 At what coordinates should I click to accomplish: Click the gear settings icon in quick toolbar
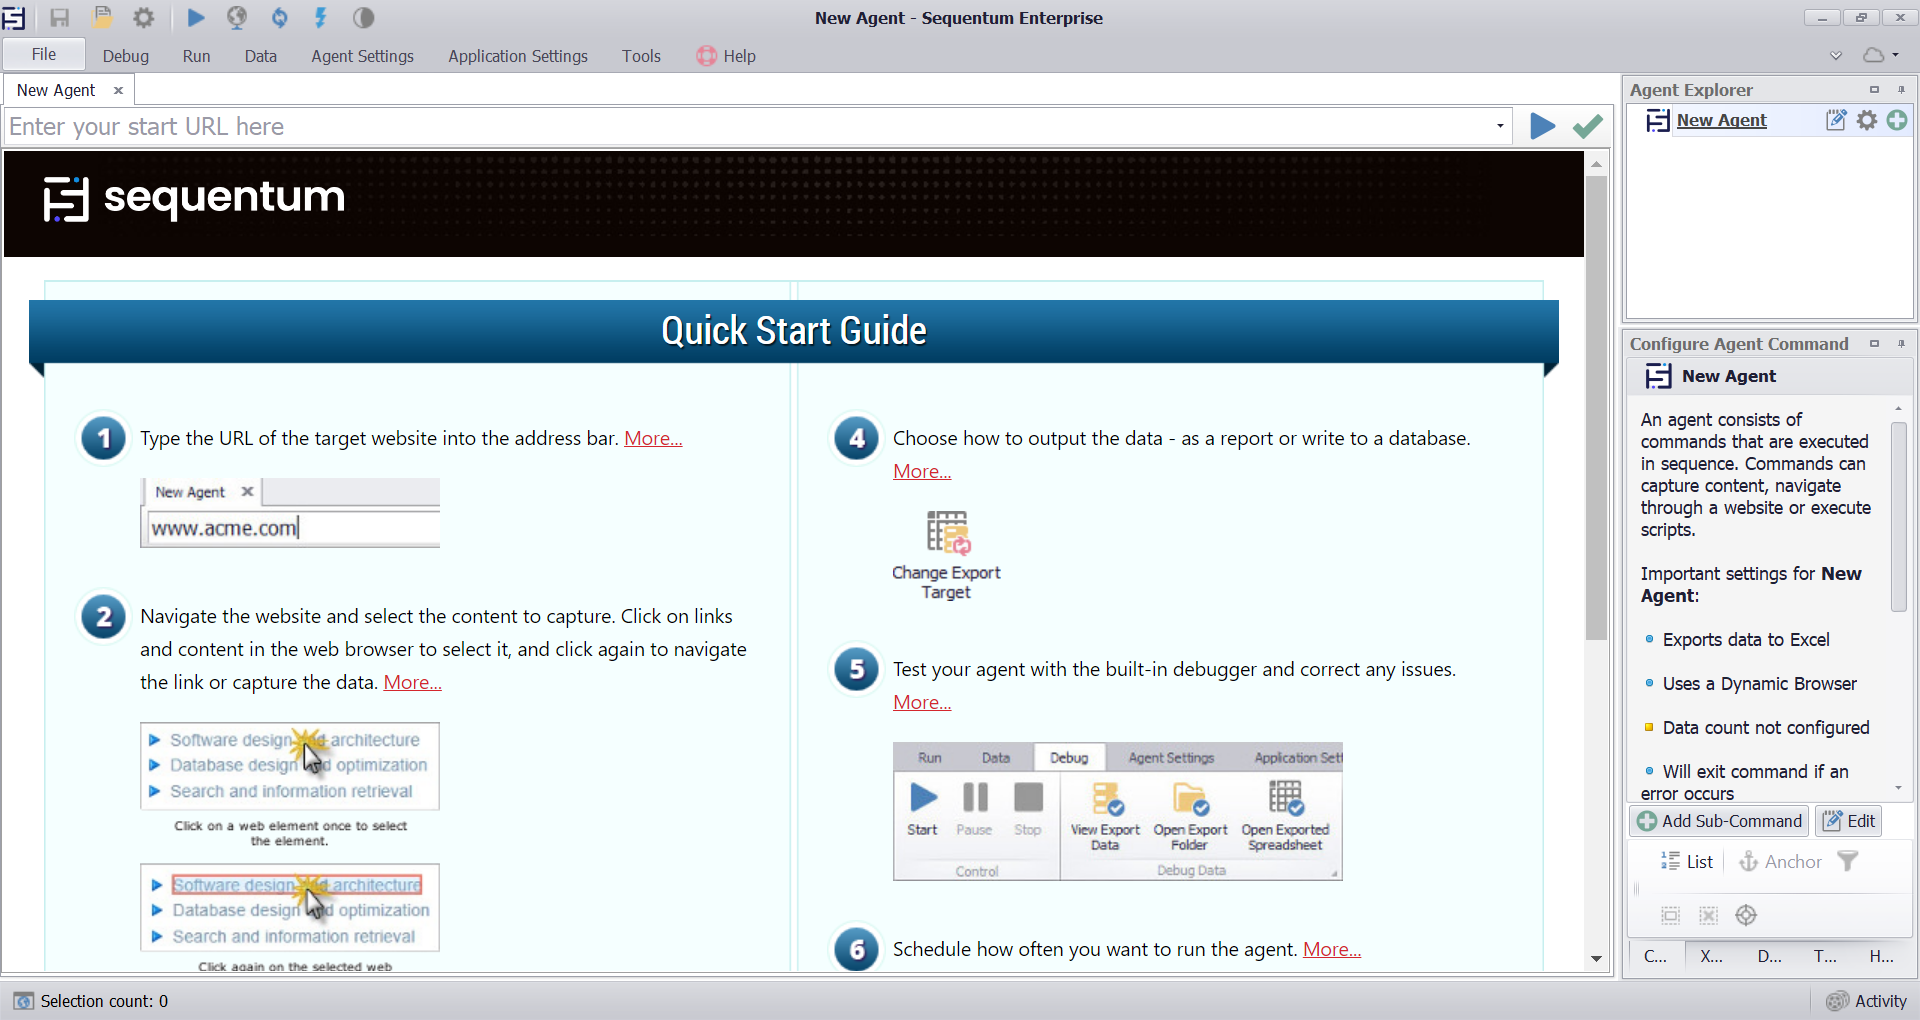pos(144,17)
